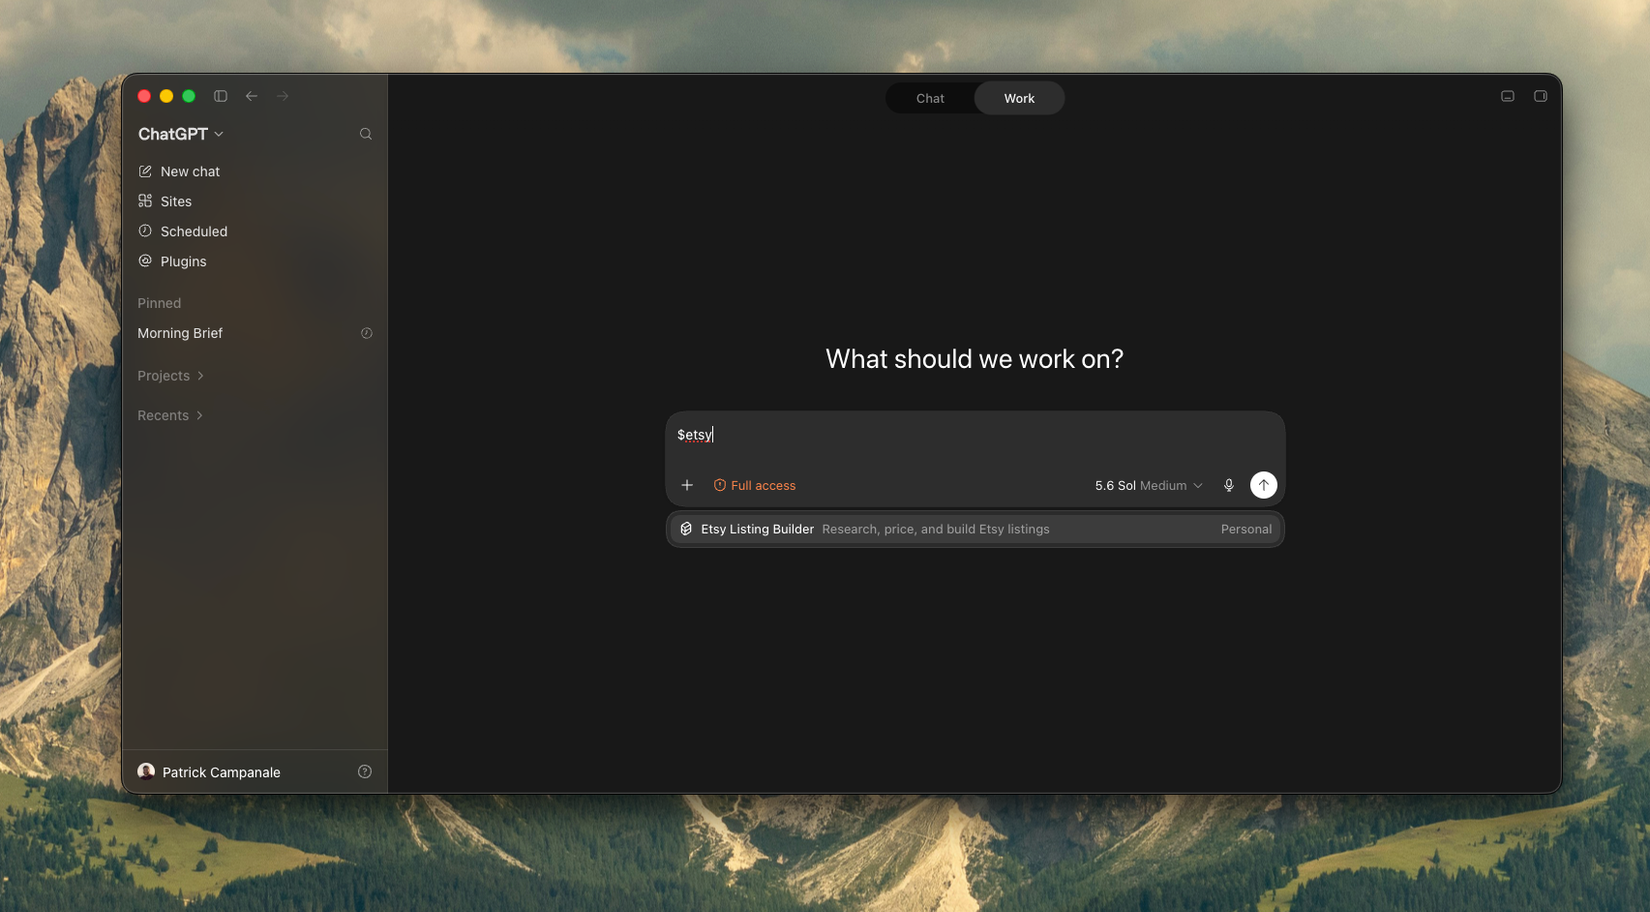The width and height of the screenshot is (1650, 912).
Task: Change the Full access permission setting
Action: point(755,485)
